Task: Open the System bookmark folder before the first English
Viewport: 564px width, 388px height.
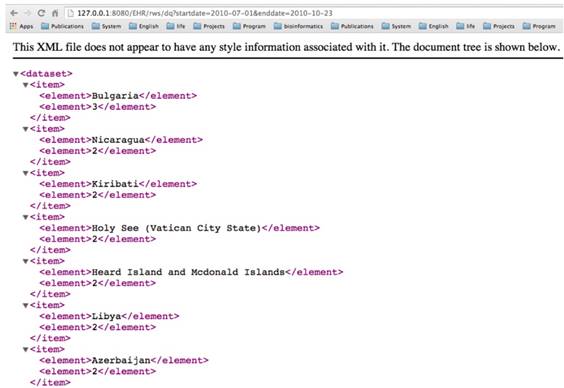Action: [106, 26]
